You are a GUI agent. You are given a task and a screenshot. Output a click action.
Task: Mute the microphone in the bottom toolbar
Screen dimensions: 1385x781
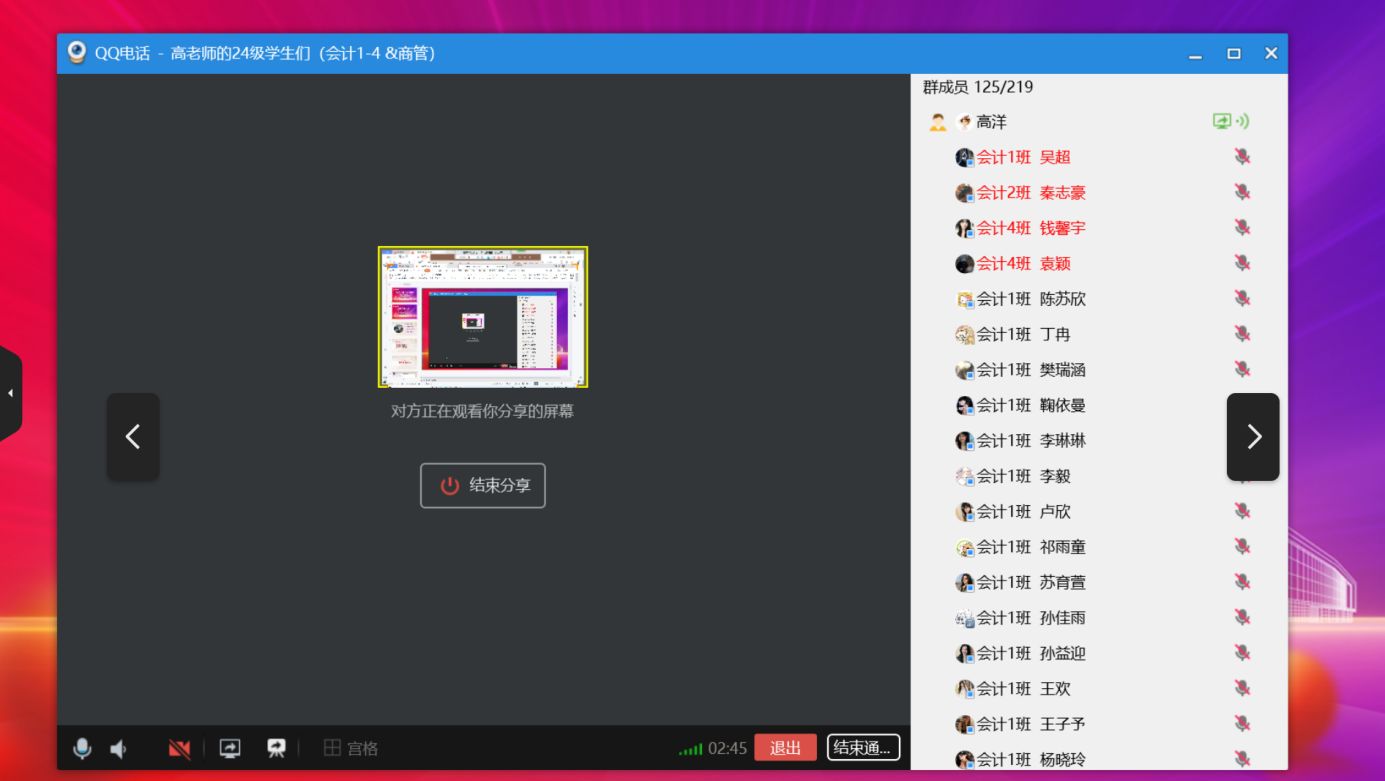point(82,748)
